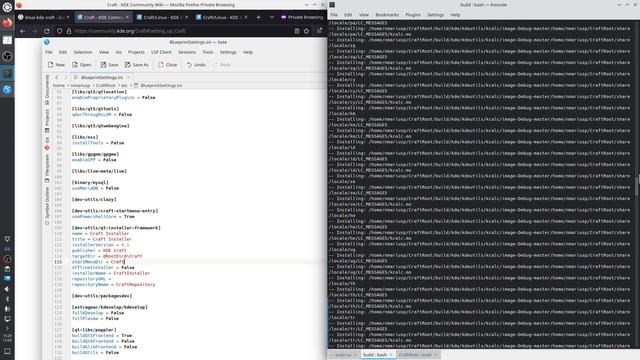The image size is (640, 360).
Task: Open Kate's Sessions menu
Action: [187, 52]
